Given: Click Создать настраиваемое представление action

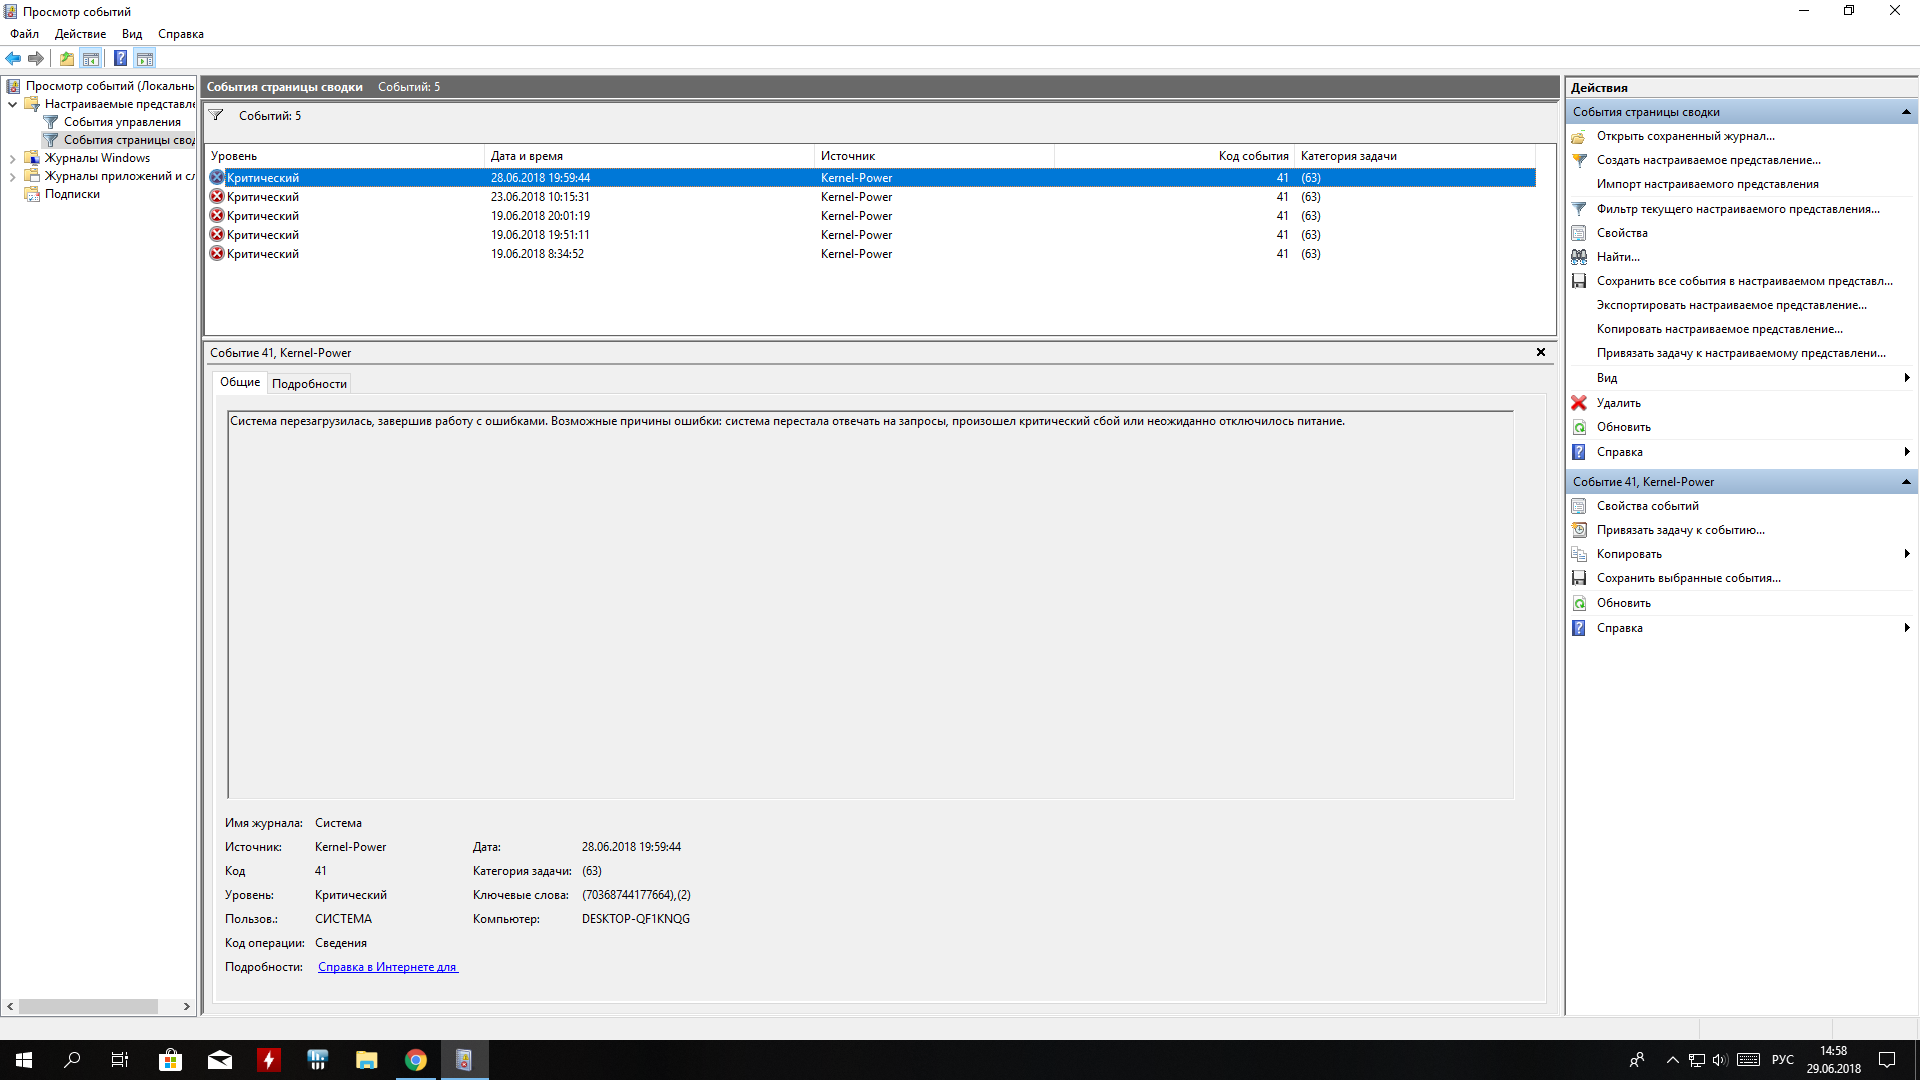Looking at the screenshot, I should [x=1708, y=160].
